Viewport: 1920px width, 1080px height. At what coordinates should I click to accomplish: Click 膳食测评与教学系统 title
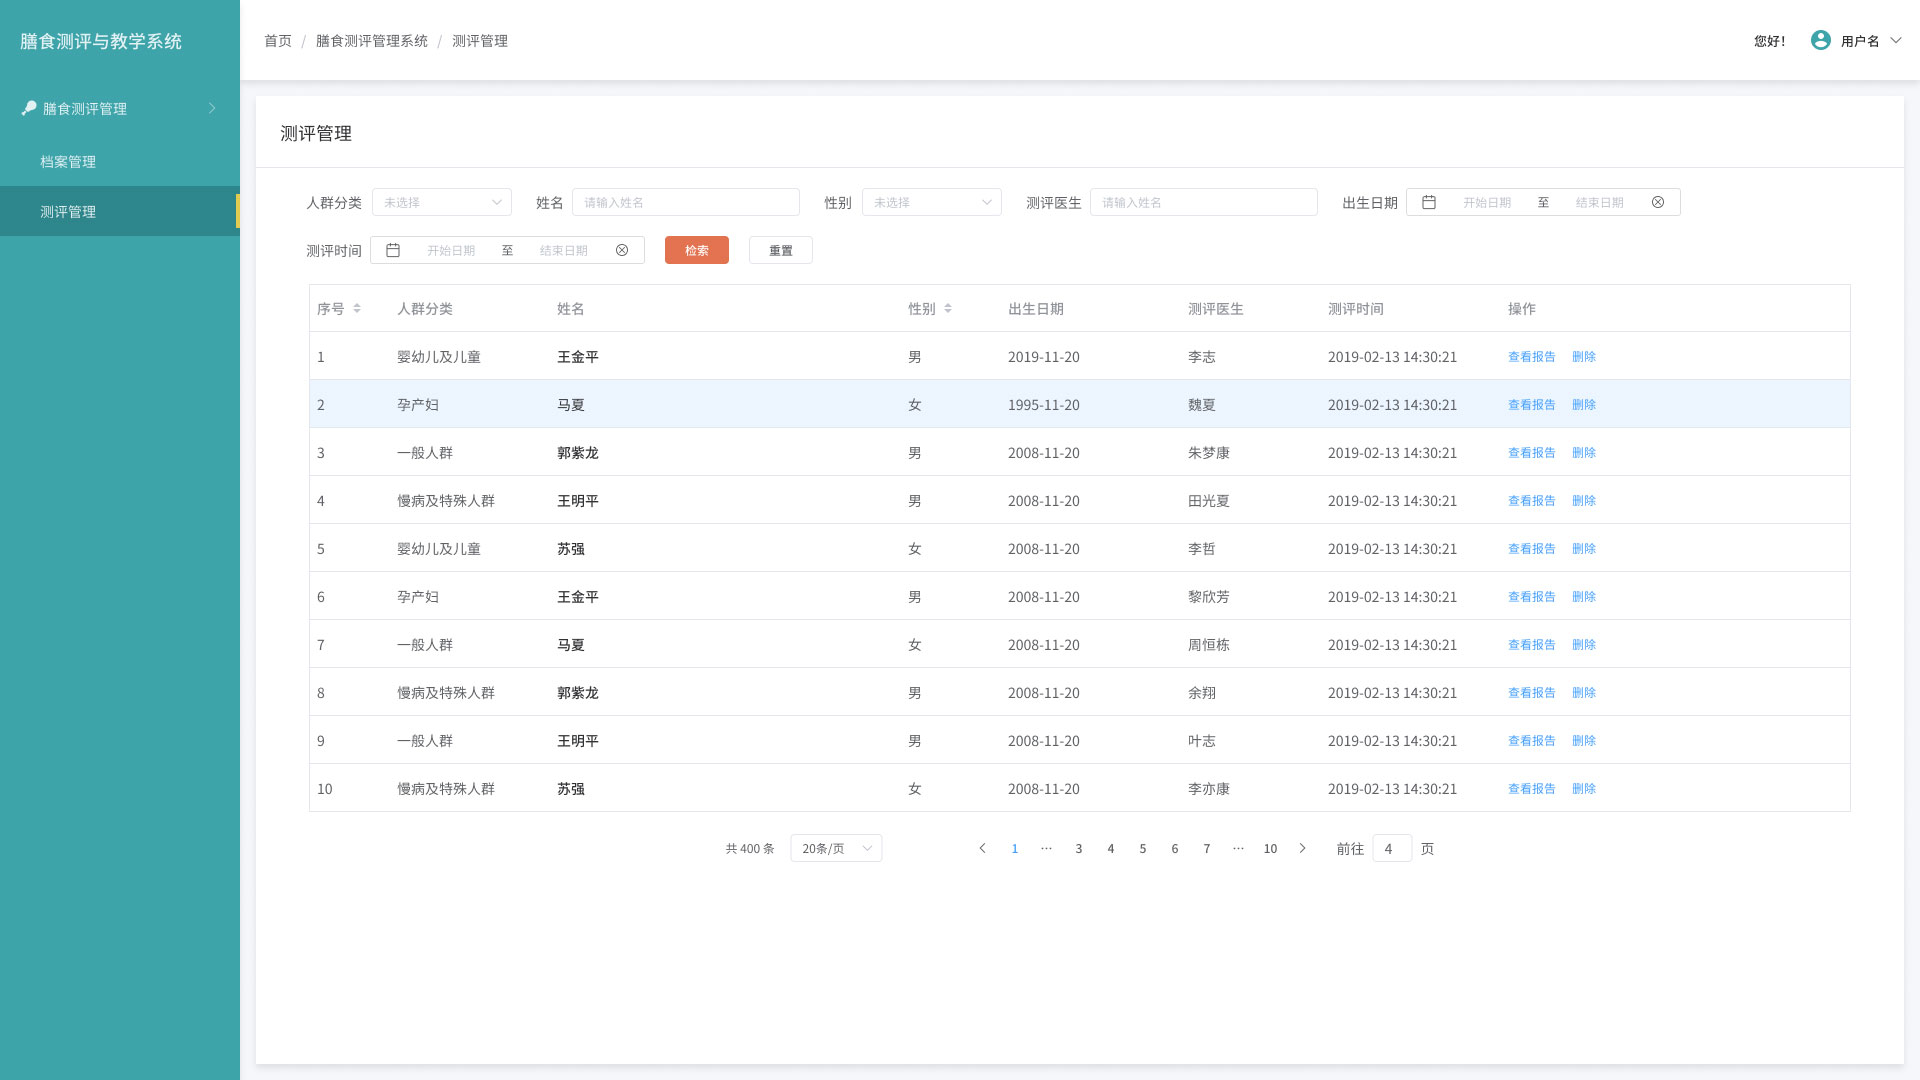tap(101, 41)
